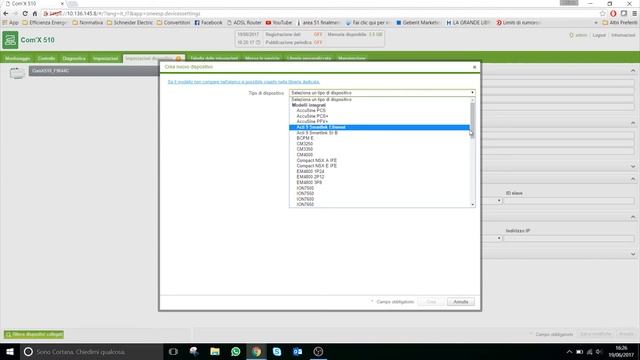The width and height of the screenshot is (640, 360).
Task: Click the Logout link in the header
Action: pyautogui.click(x=599, y=36)
